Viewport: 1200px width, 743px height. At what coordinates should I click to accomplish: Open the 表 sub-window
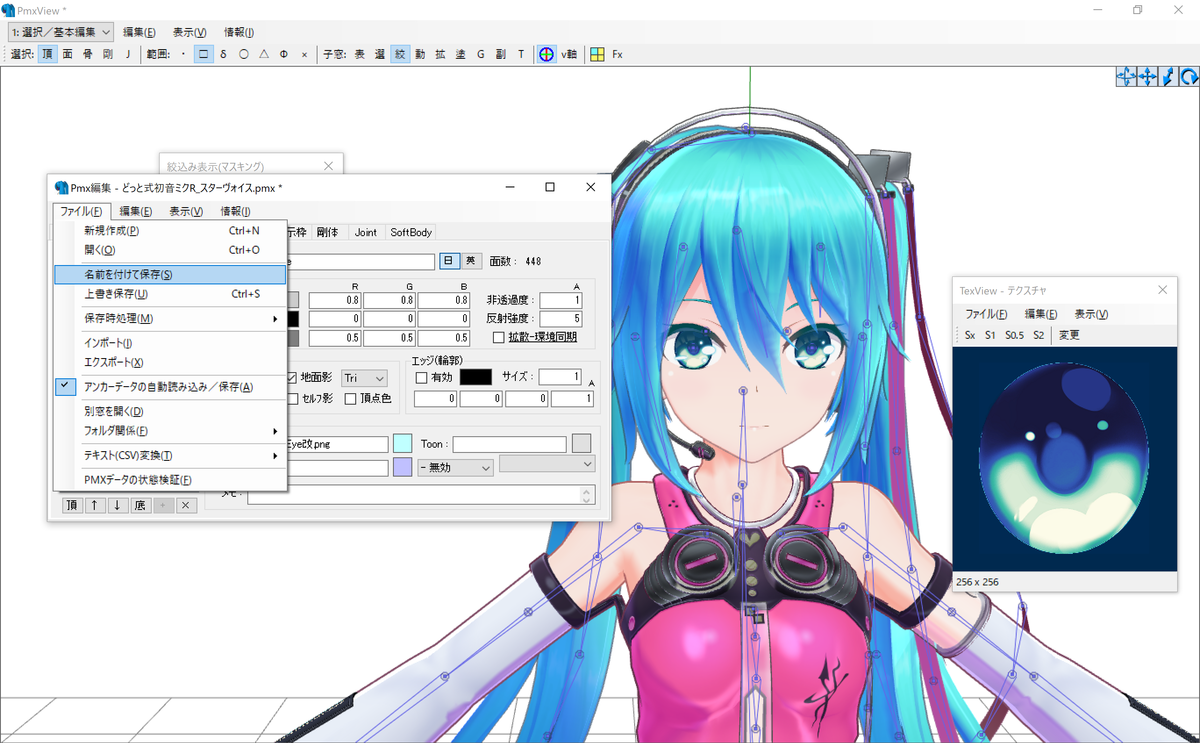point(359,54)
